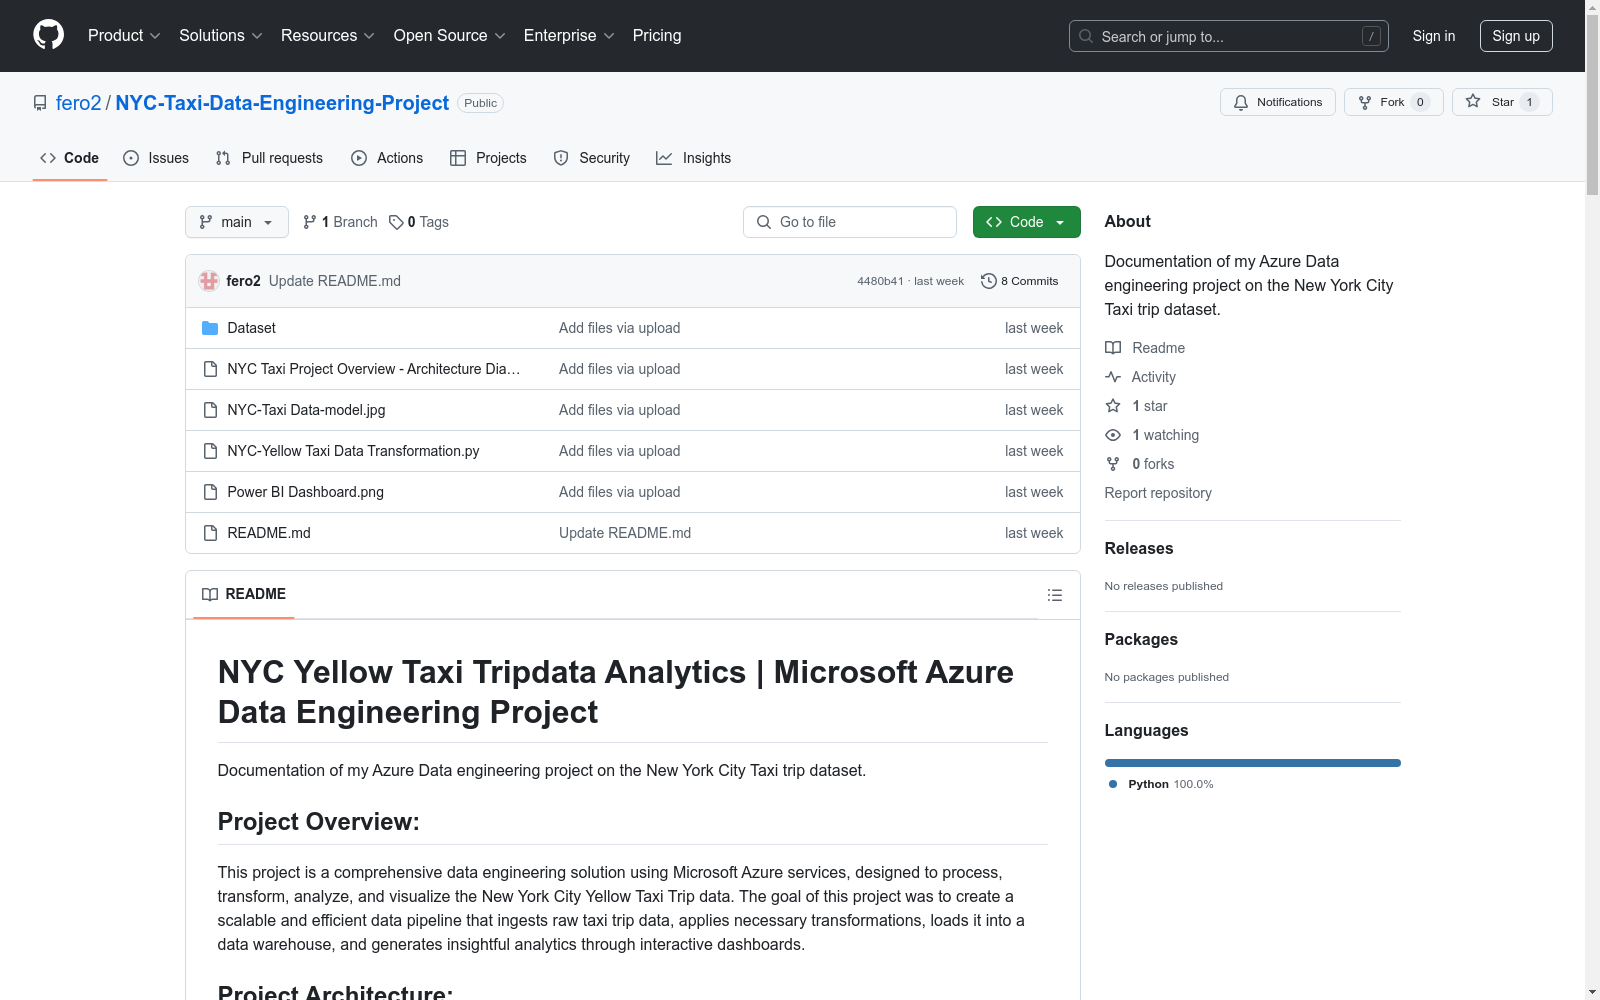Click the commit history clock icon
This screenshot has width=1600, height=1000.
click(988, 281)
